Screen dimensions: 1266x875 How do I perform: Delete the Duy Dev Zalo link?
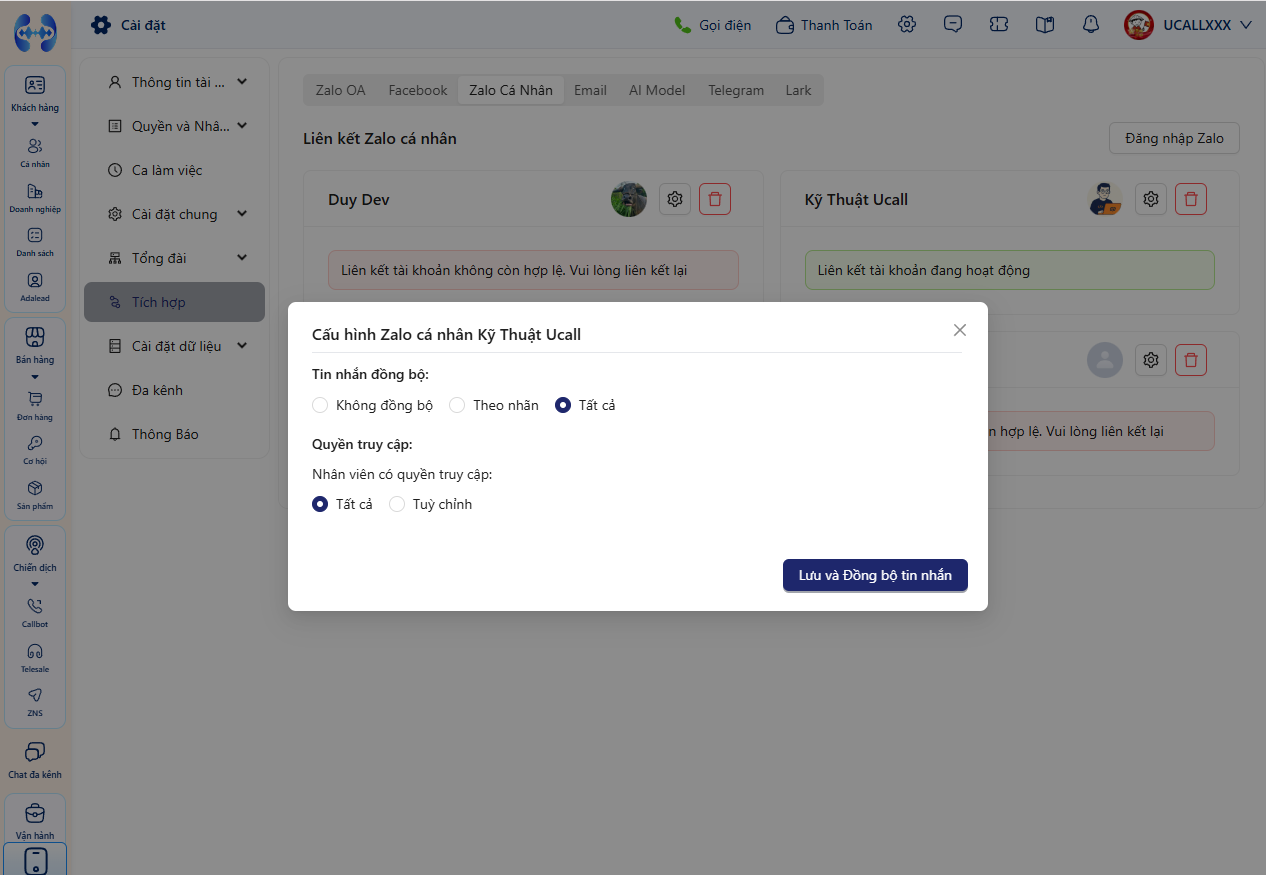click(x=715, y=199)
